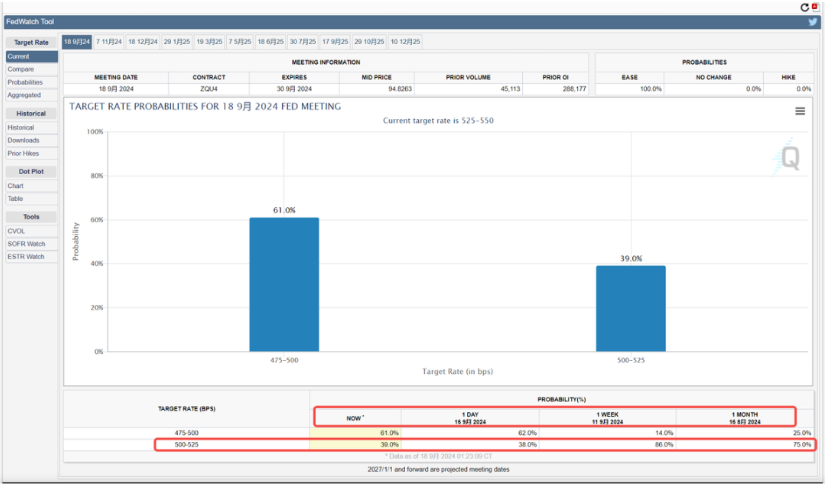Click the 500-525 probability bar
Viewport: 827px width, 492px height.
click(631, 308)
